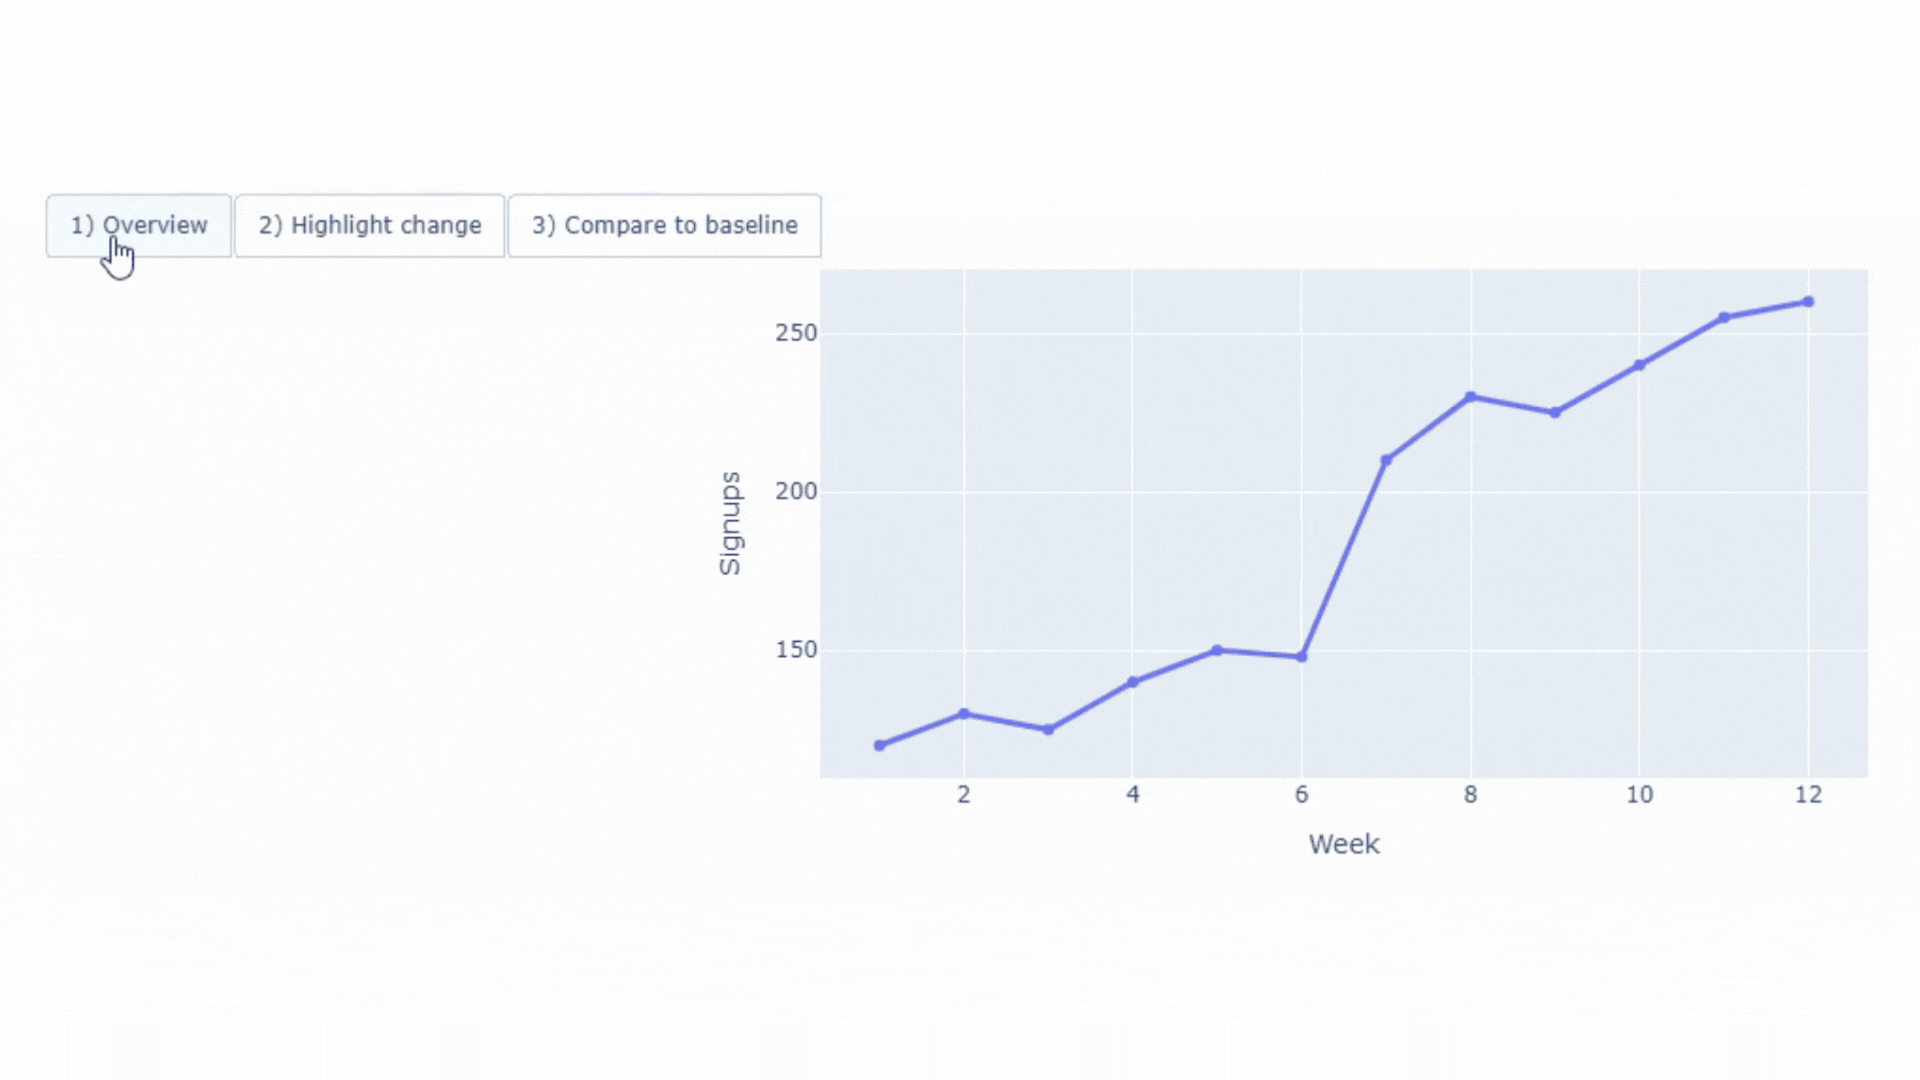1920x1080 pixels.
Task: Select the "2) Highlight change" button
Action: point(370,226)
